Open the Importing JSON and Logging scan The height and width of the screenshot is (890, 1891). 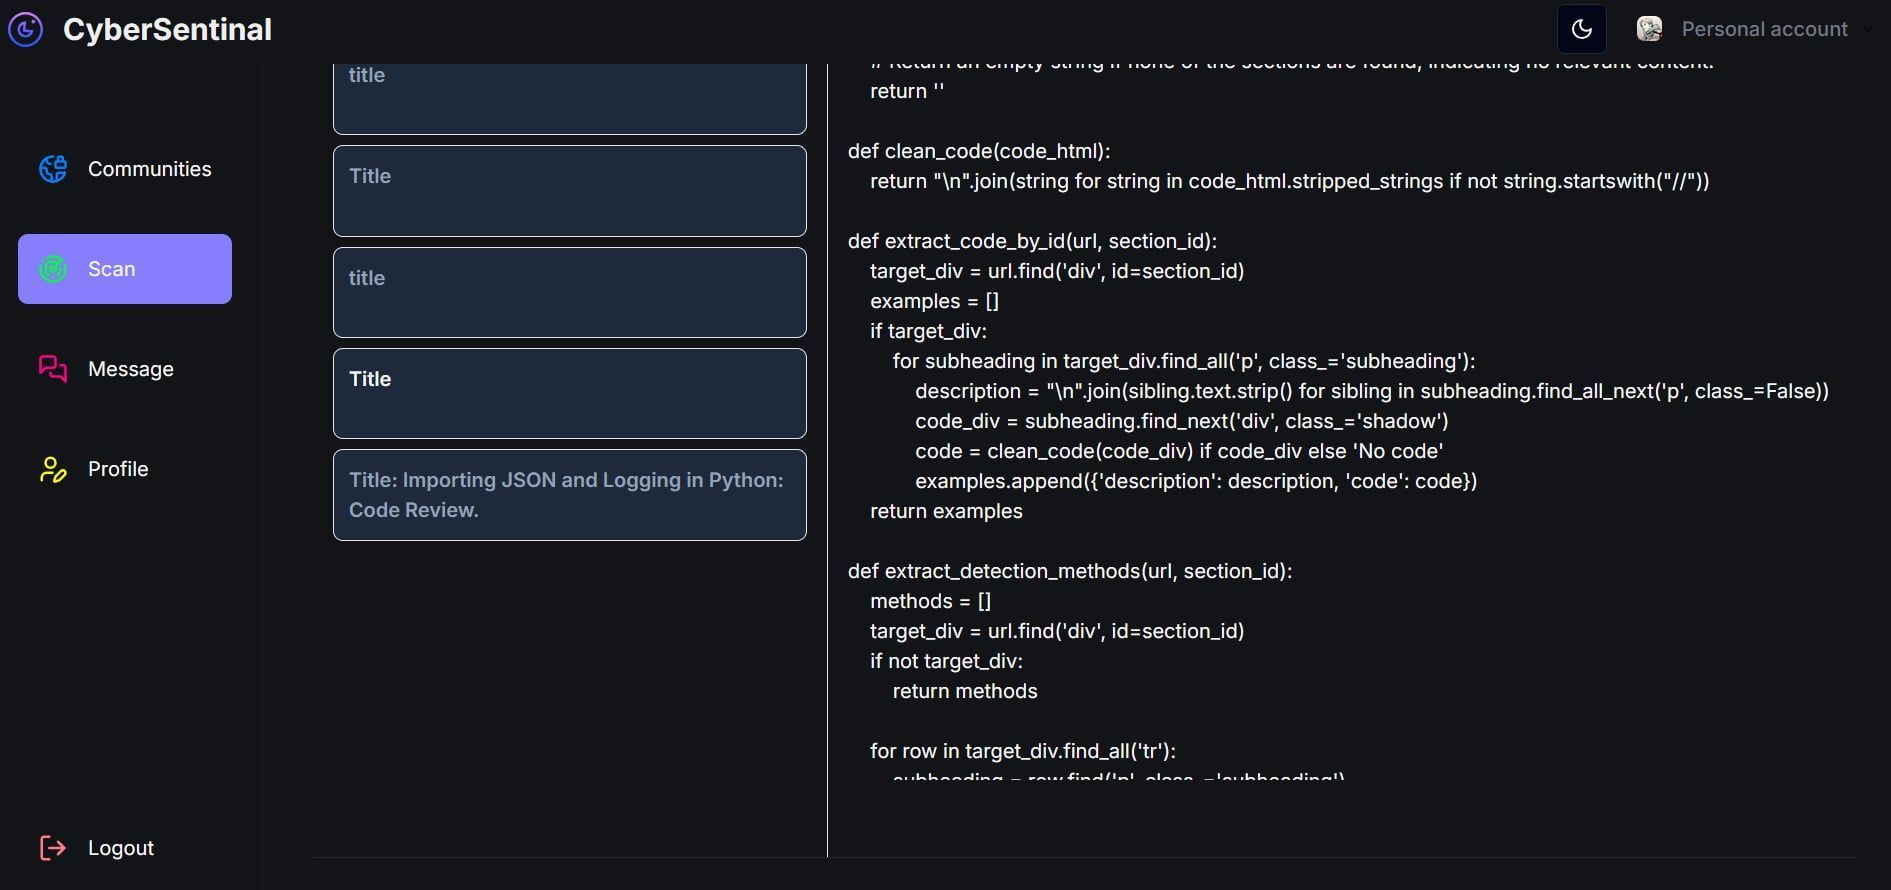569,495
